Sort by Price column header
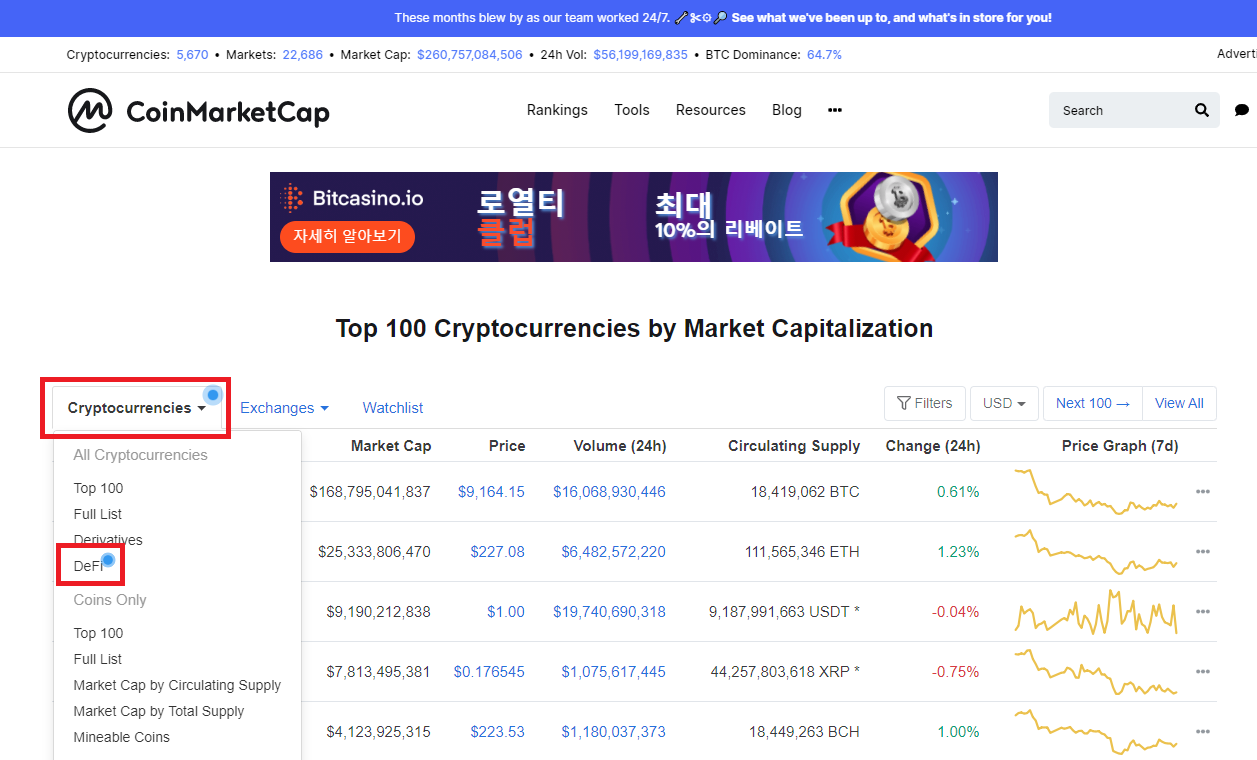The height and width of the screenshot is (760, 1257). [x=507, y=446]
